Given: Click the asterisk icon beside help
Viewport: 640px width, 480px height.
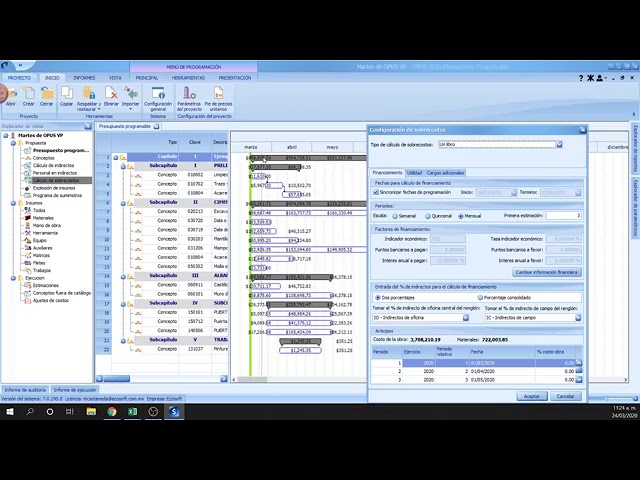Looking at the screenshot, I should pos(590,78).
